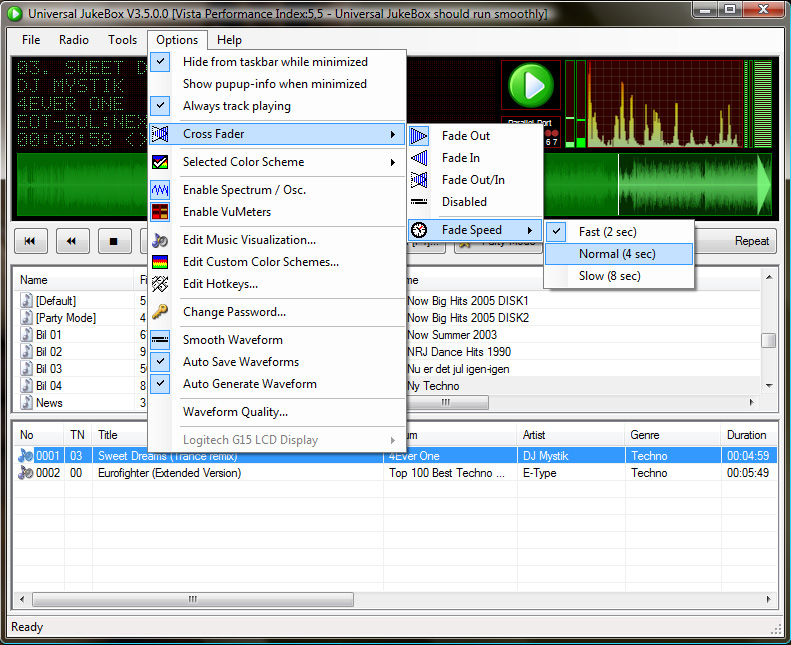Click the Edit Music Visualization icon
Image resolution: width=791 pixels, height=645 pixels.
pyautogui.click(x=160, y=240)
